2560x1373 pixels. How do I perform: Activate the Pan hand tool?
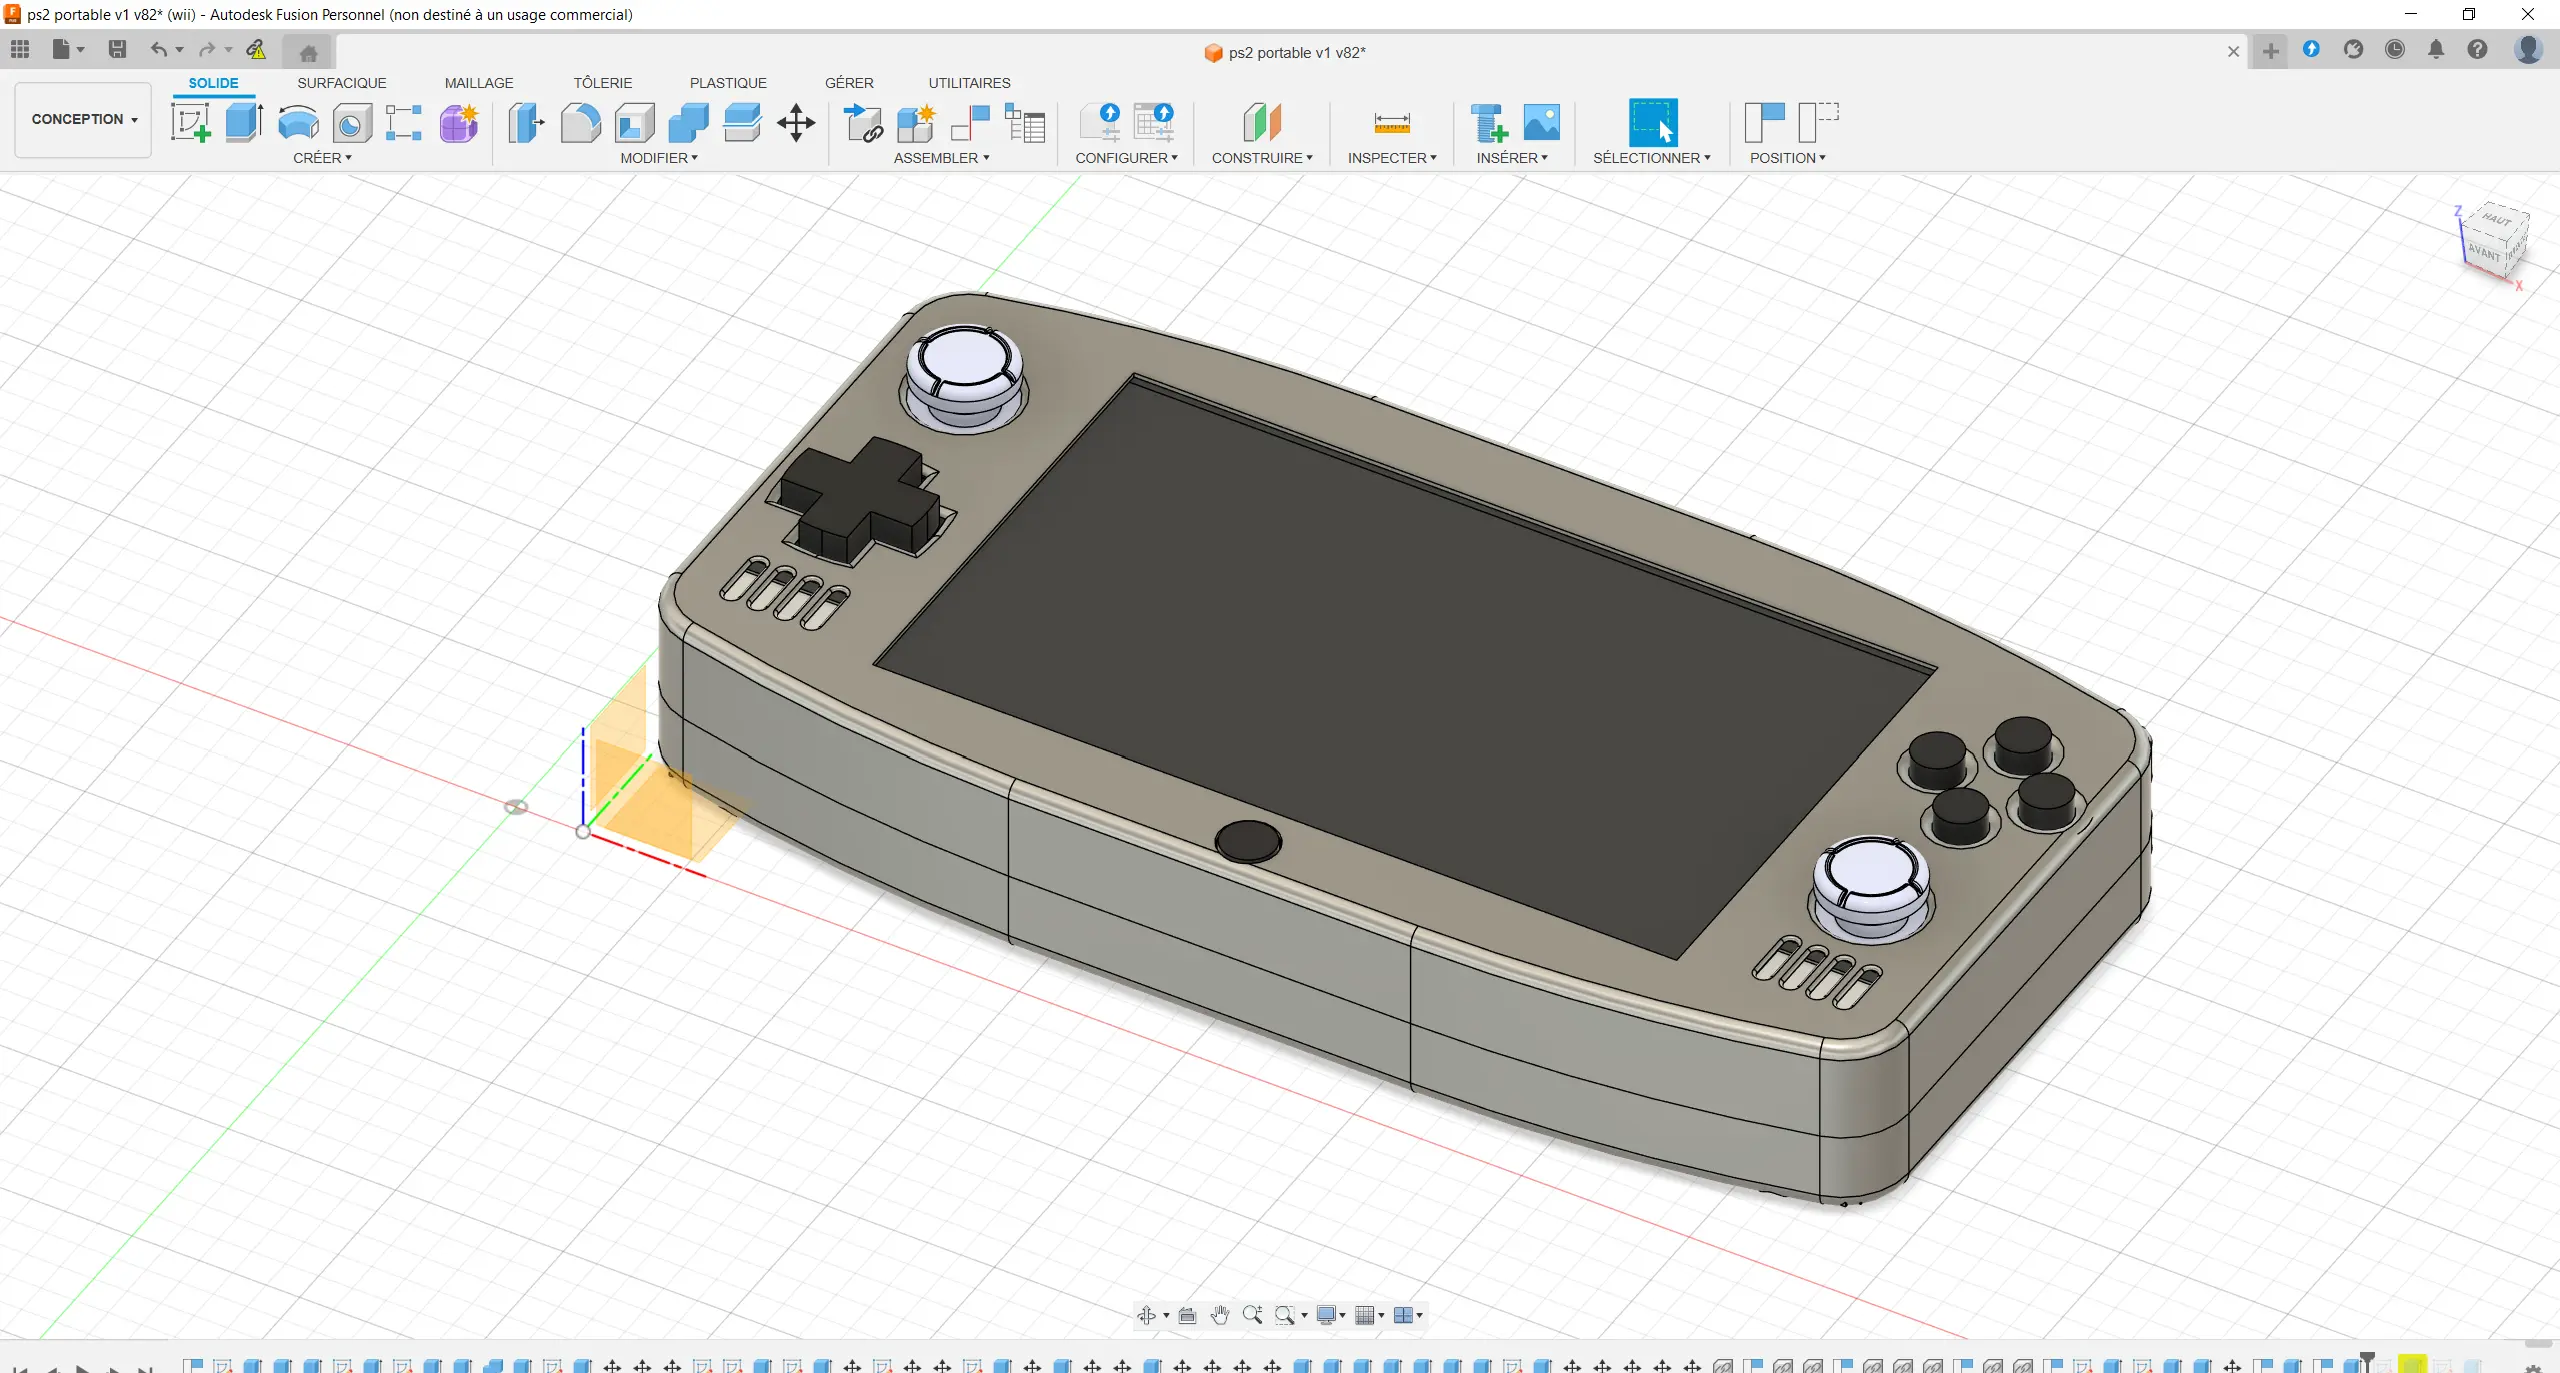(x=1219, y=1315)
